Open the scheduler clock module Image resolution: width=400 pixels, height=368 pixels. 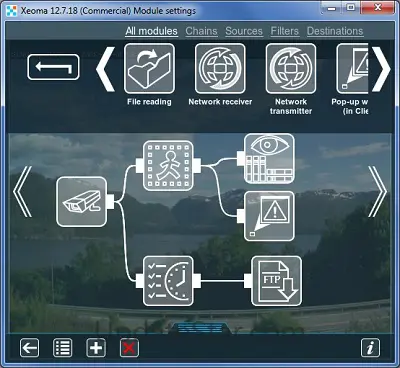tap(168, 281)
